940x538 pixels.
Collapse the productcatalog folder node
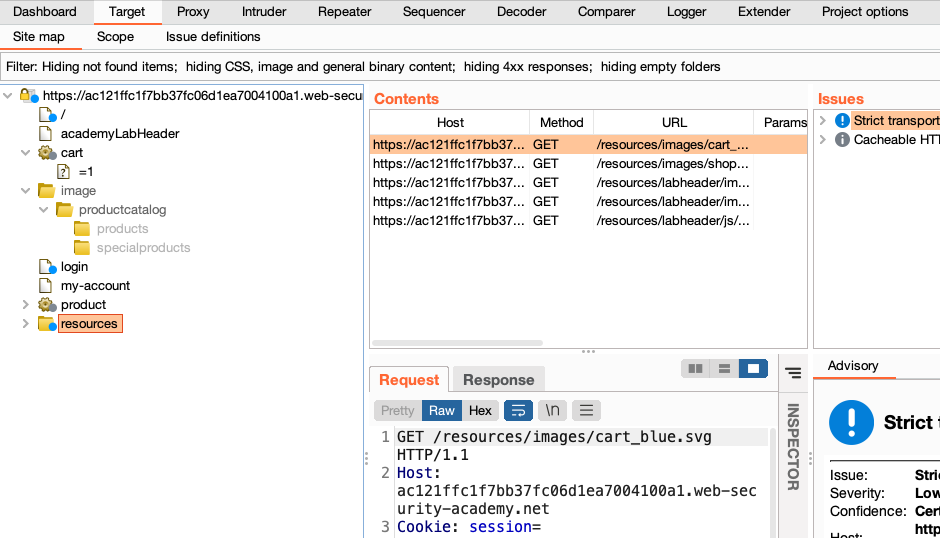pos(44,210)
